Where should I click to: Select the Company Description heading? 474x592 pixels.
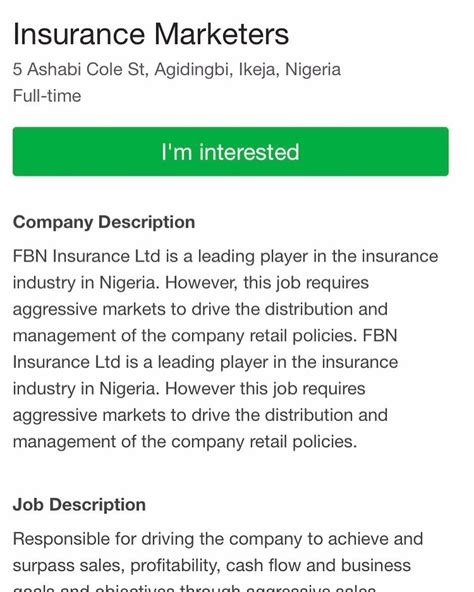(x=104, y=222)
